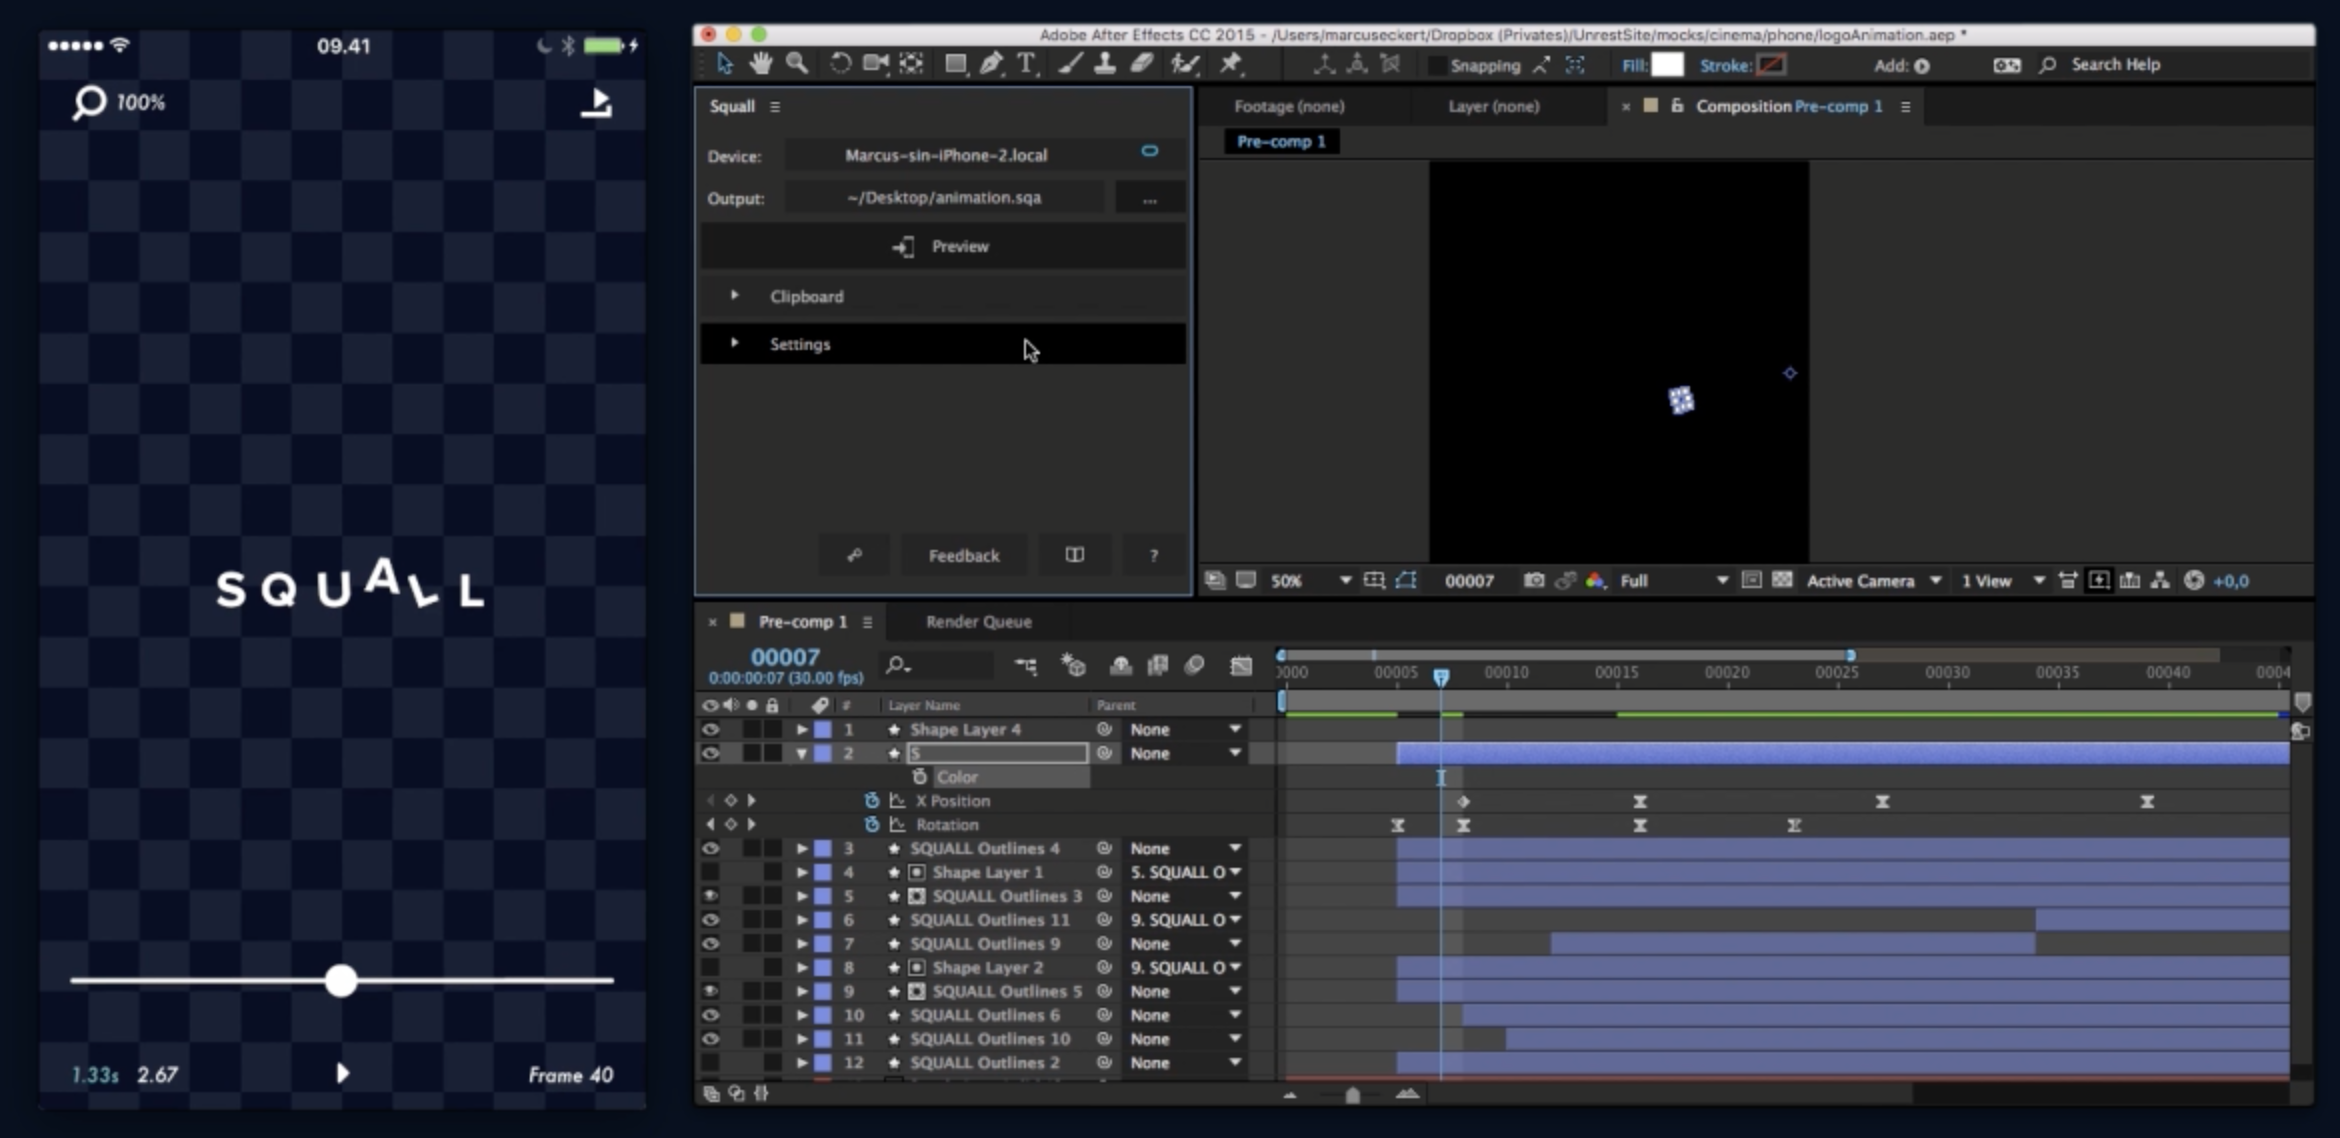Image resolution: width=2340 pixels, height=1138 pixels.
Task: Open the Render Queue tab
Action: click(978, 621)
